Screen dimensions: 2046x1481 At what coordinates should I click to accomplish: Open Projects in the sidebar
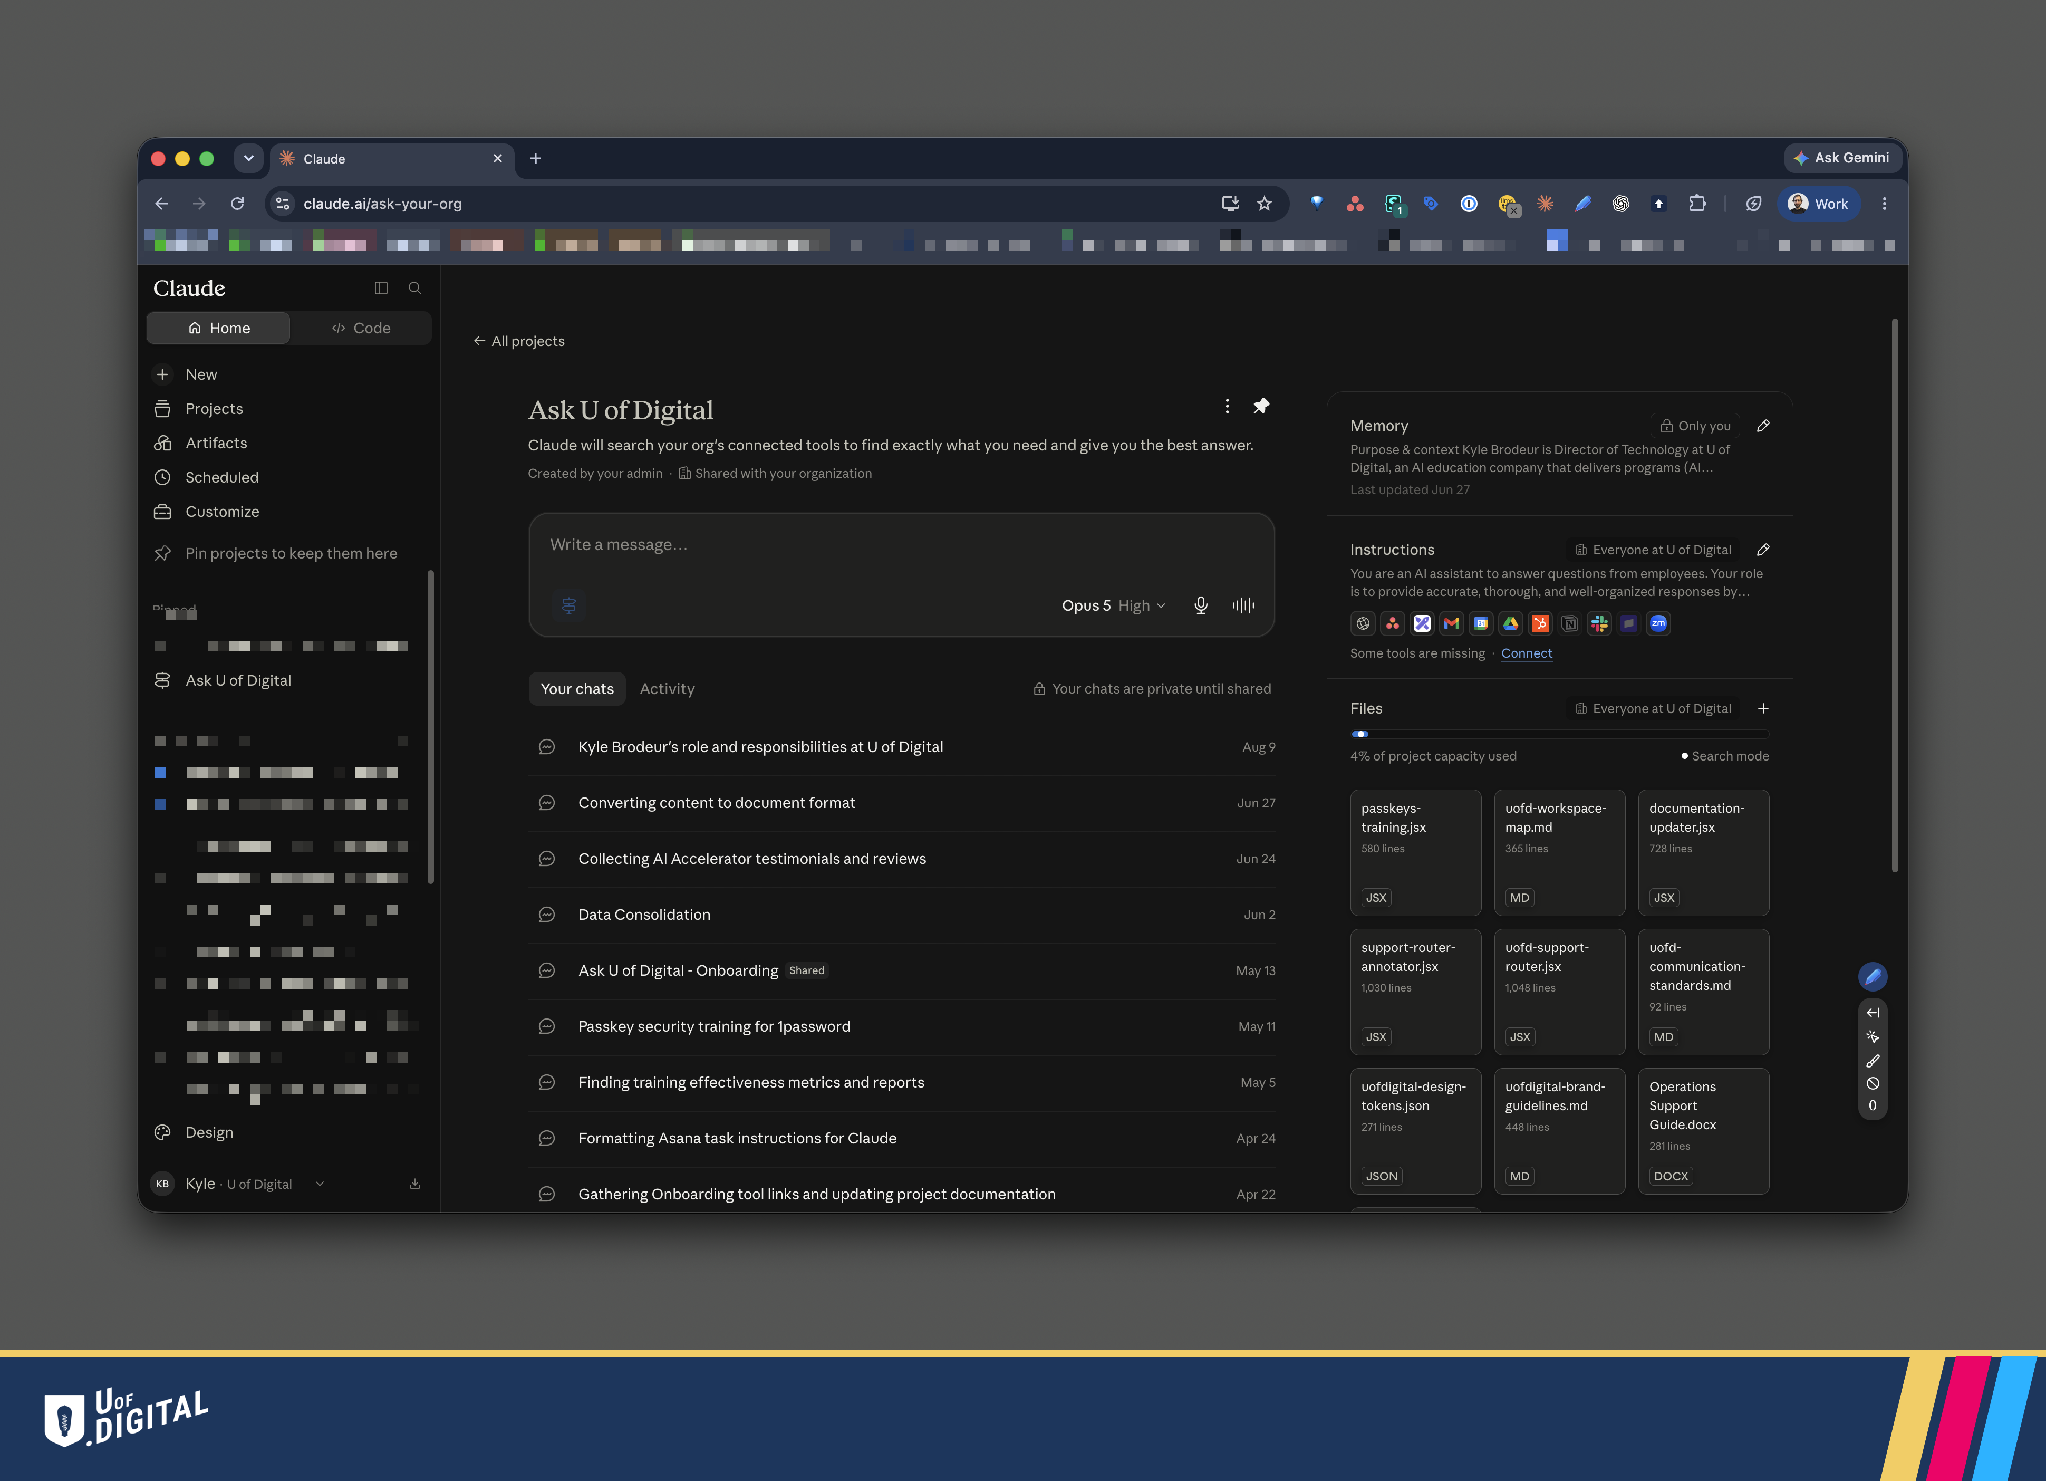point(214,408)
